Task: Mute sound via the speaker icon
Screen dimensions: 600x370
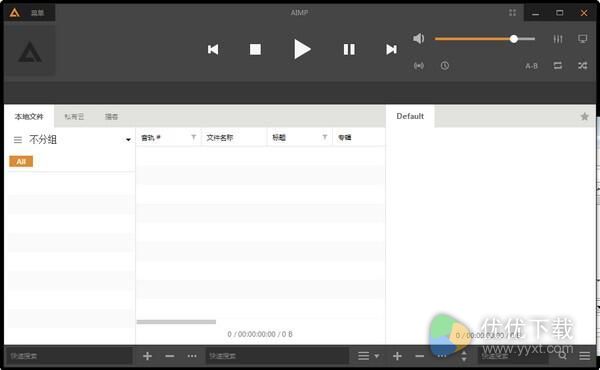Action: (x=419, y=38)
